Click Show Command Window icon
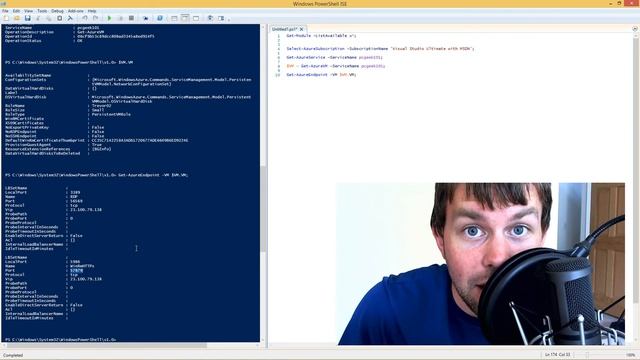640x360 pixels. pos(210,18)
